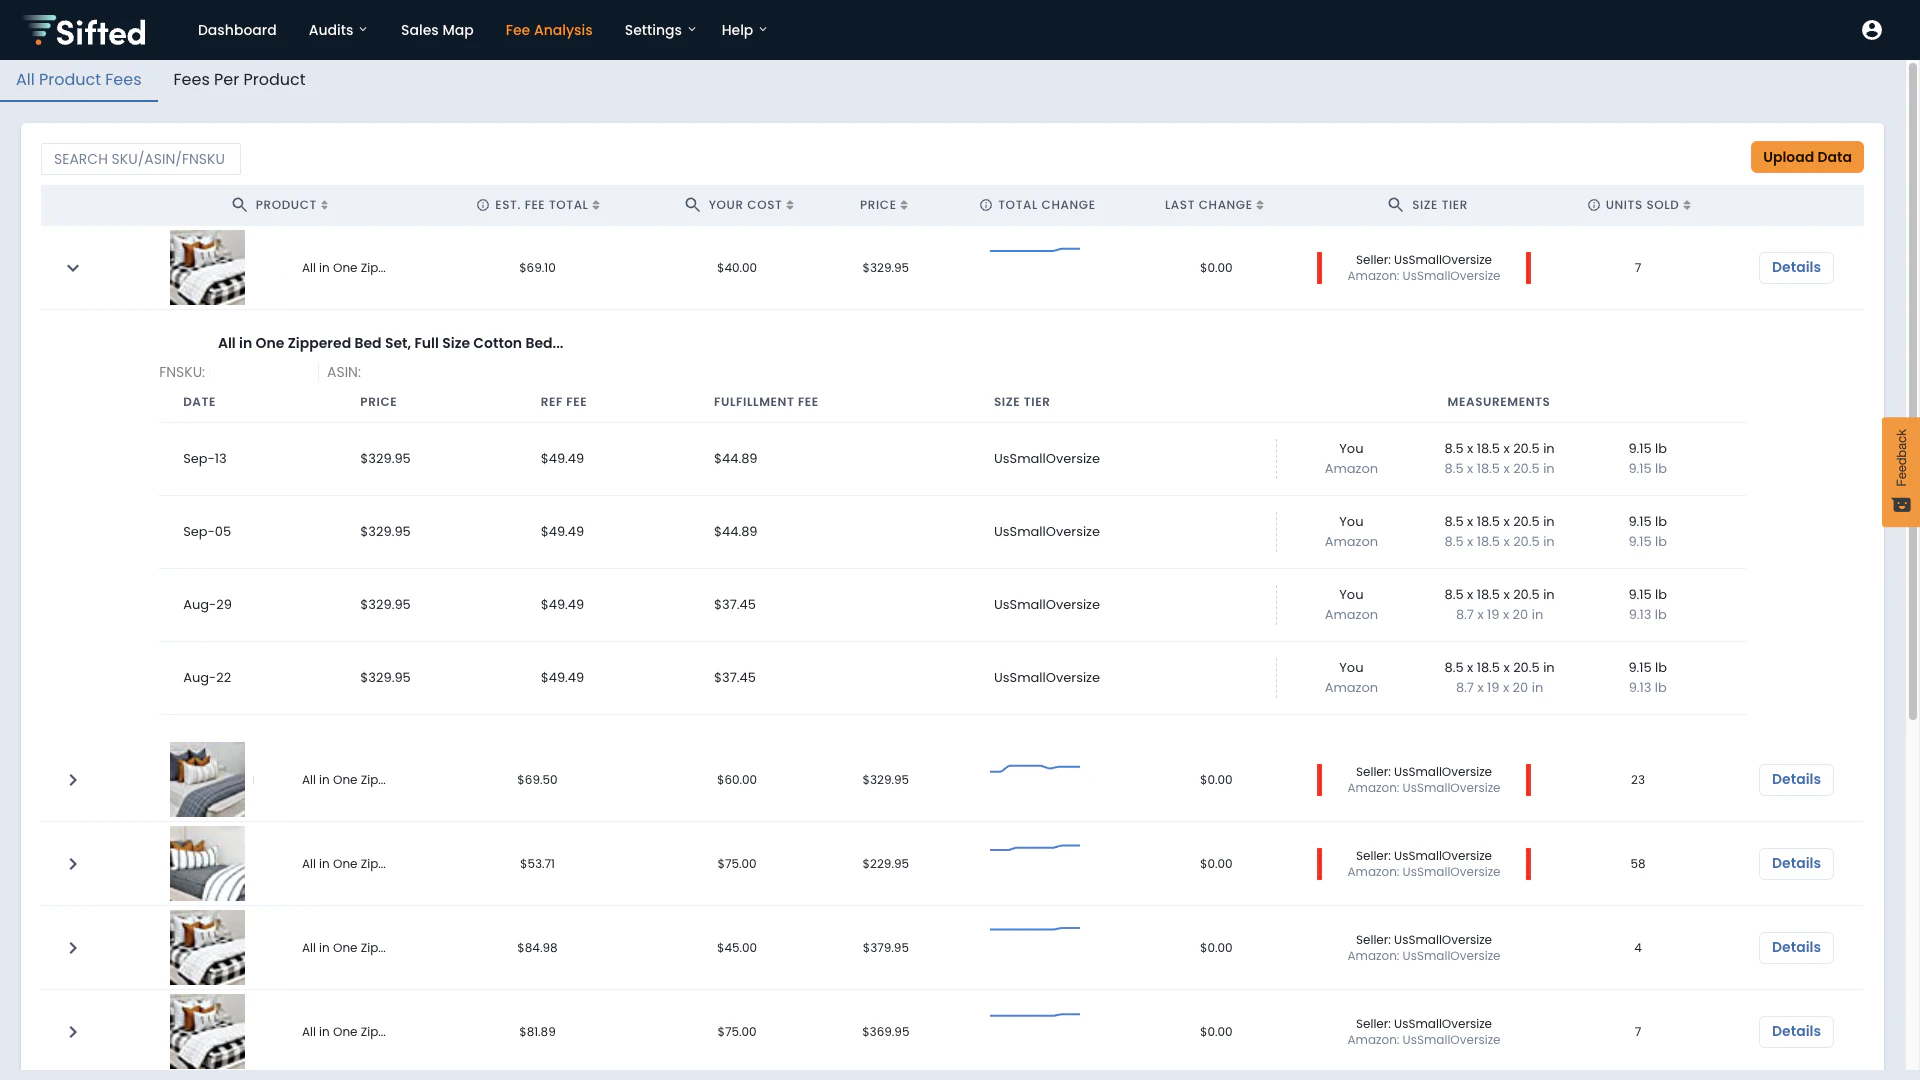This screenshot has width=1920, height=1080.
Task: Click the search icon in Product column header
Action: tap(240, 205)
